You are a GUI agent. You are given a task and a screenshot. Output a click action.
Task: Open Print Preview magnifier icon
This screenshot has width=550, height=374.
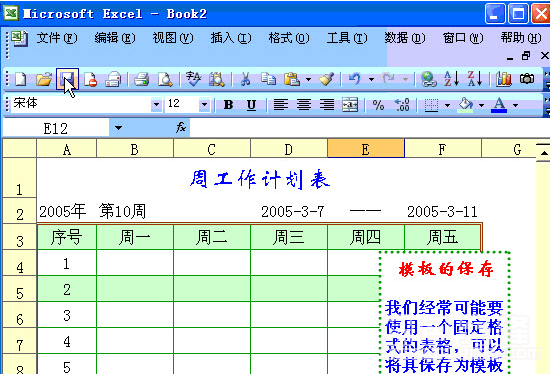pos(165,79)
